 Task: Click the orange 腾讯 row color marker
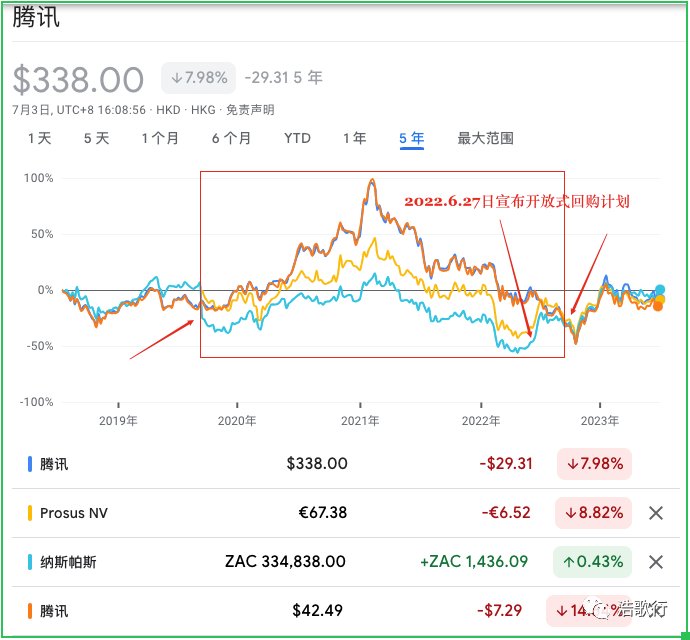tap(30, 611)
